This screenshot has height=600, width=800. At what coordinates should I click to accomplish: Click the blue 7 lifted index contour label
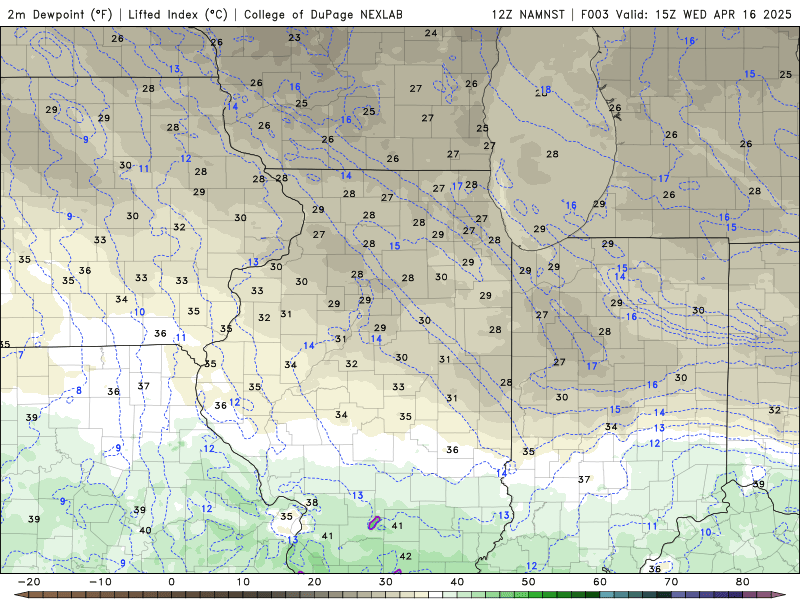[x=21, y=355]
